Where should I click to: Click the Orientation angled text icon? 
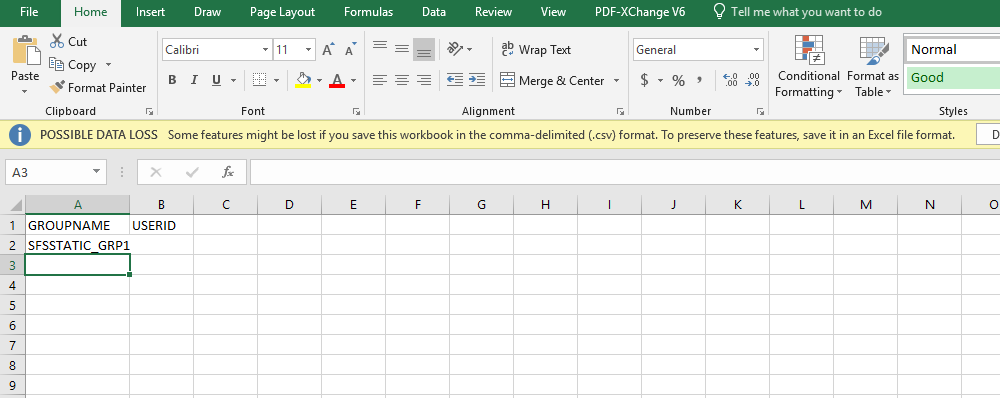[455, 48]
